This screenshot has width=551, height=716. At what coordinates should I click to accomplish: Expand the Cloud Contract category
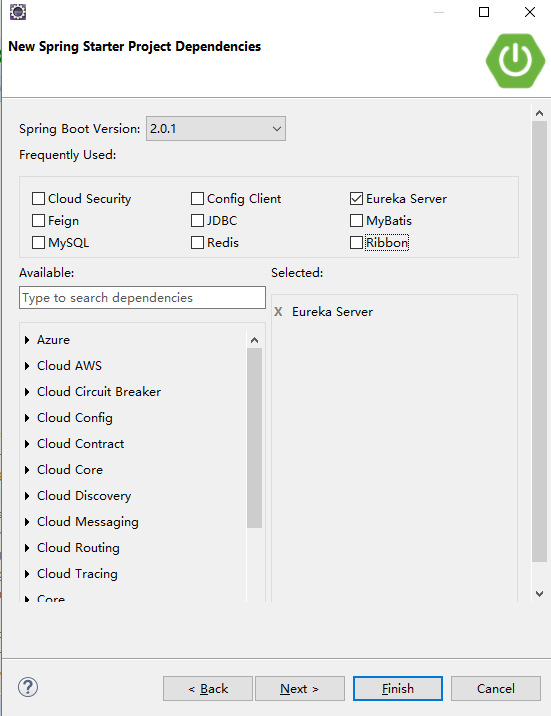tap(27, 444)
